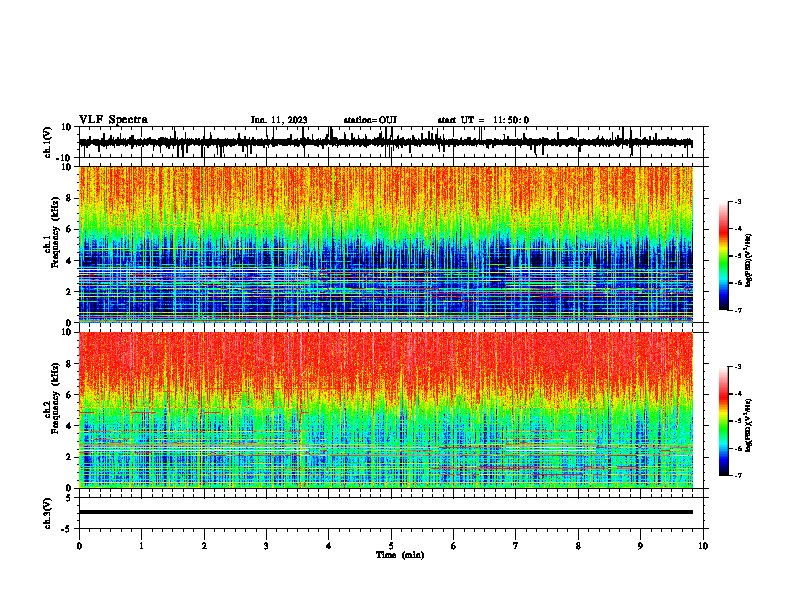Click the VLF Spectra title

(113, 120)
